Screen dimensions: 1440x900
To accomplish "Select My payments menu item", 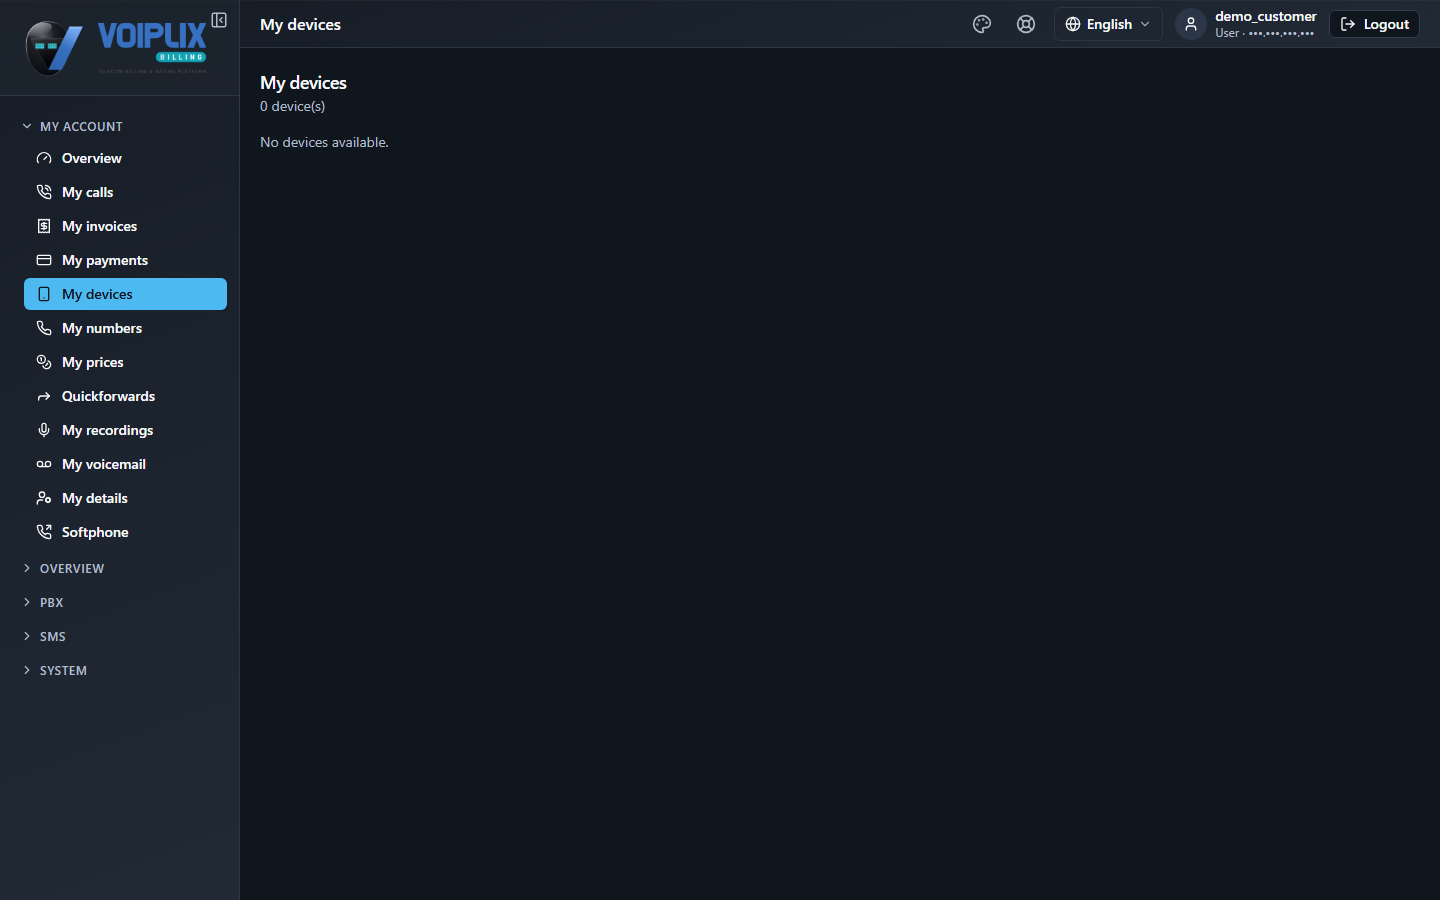I will click(125, 260).
